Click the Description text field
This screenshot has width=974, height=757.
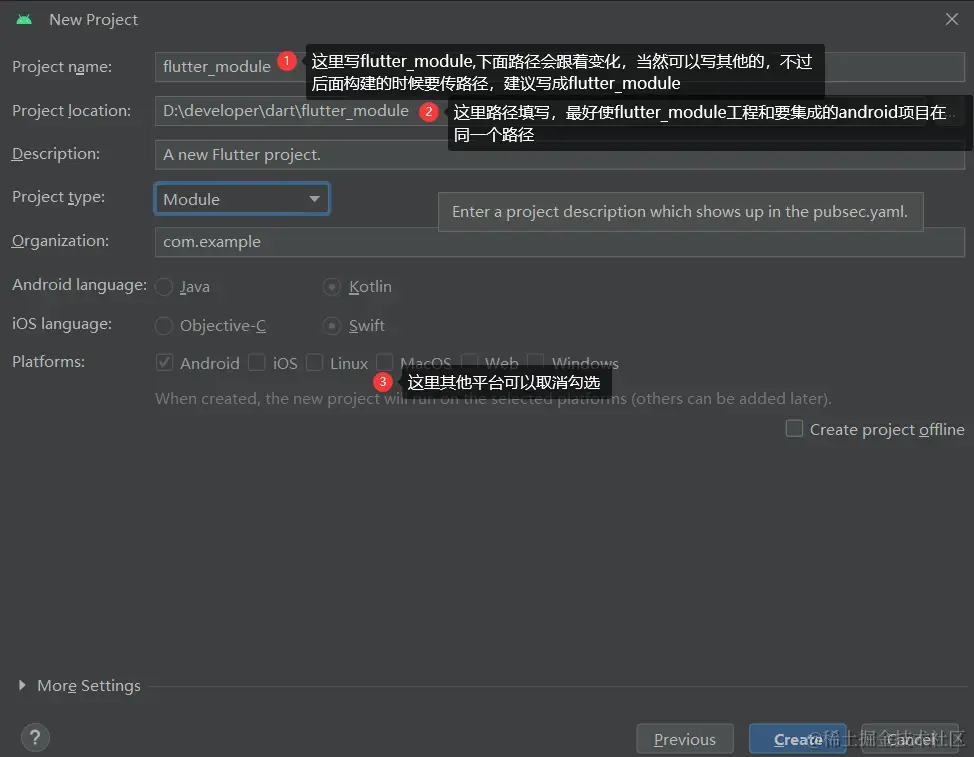click(559, 155)
